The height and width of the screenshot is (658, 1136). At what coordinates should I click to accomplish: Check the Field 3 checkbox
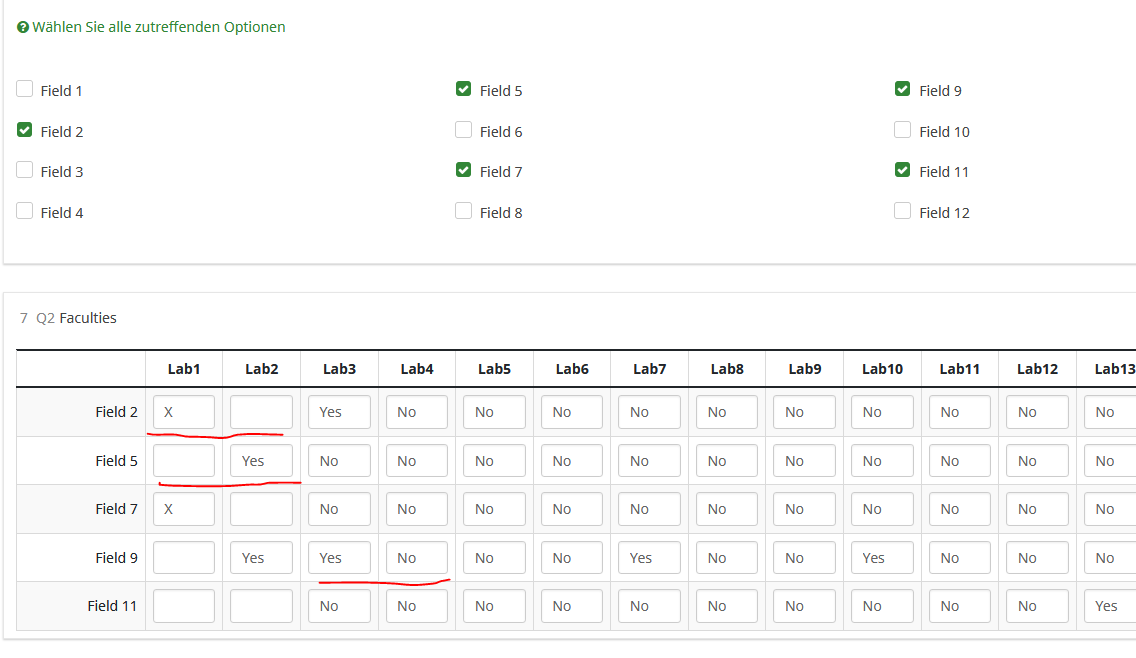[25, 170]
